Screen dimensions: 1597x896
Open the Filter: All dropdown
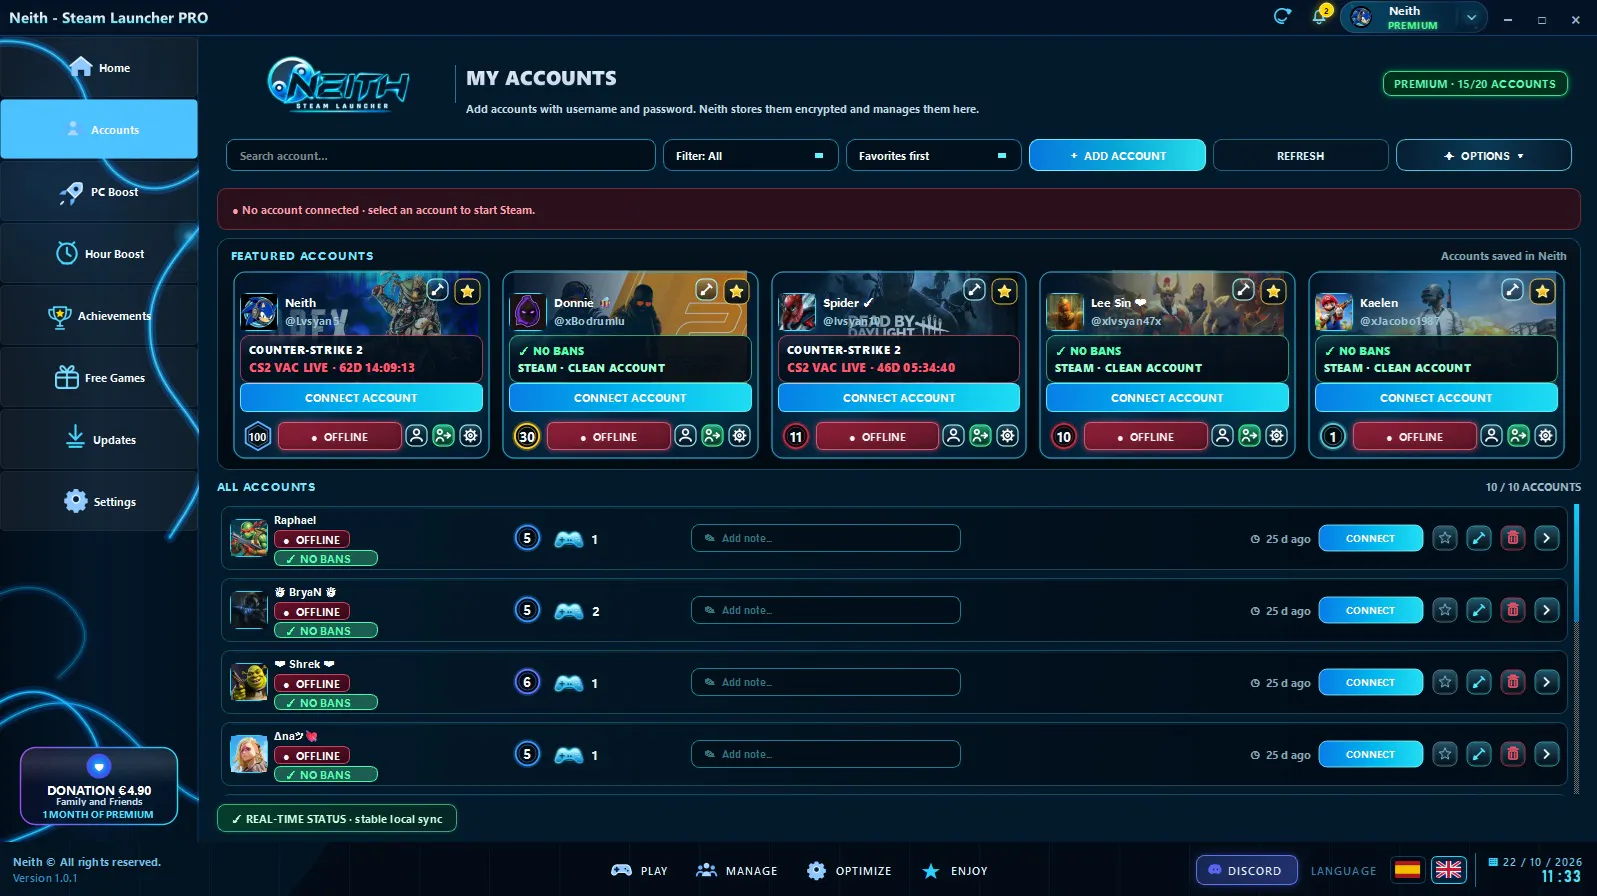(750, 155)
